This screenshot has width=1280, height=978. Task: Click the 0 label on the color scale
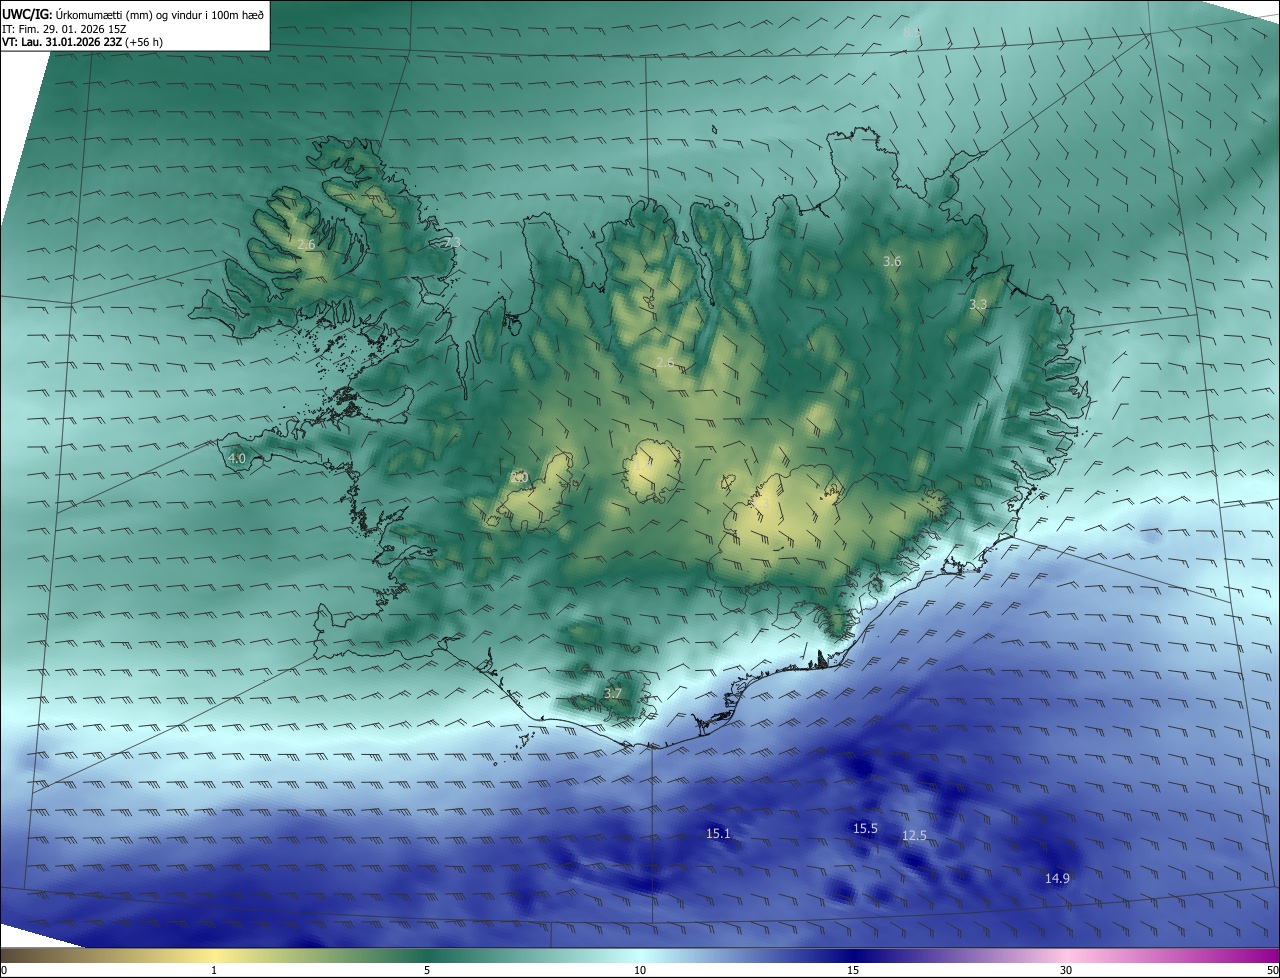4,970
